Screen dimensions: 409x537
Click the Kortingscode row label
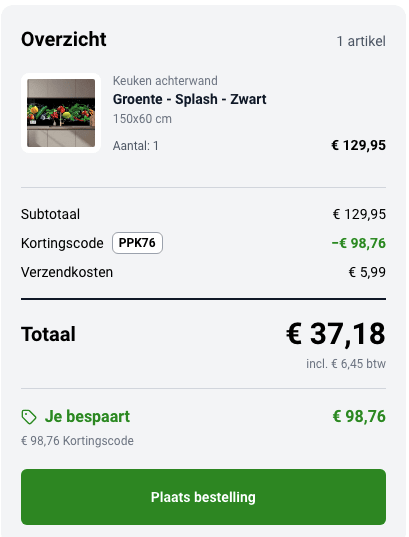tap(62, 243)
